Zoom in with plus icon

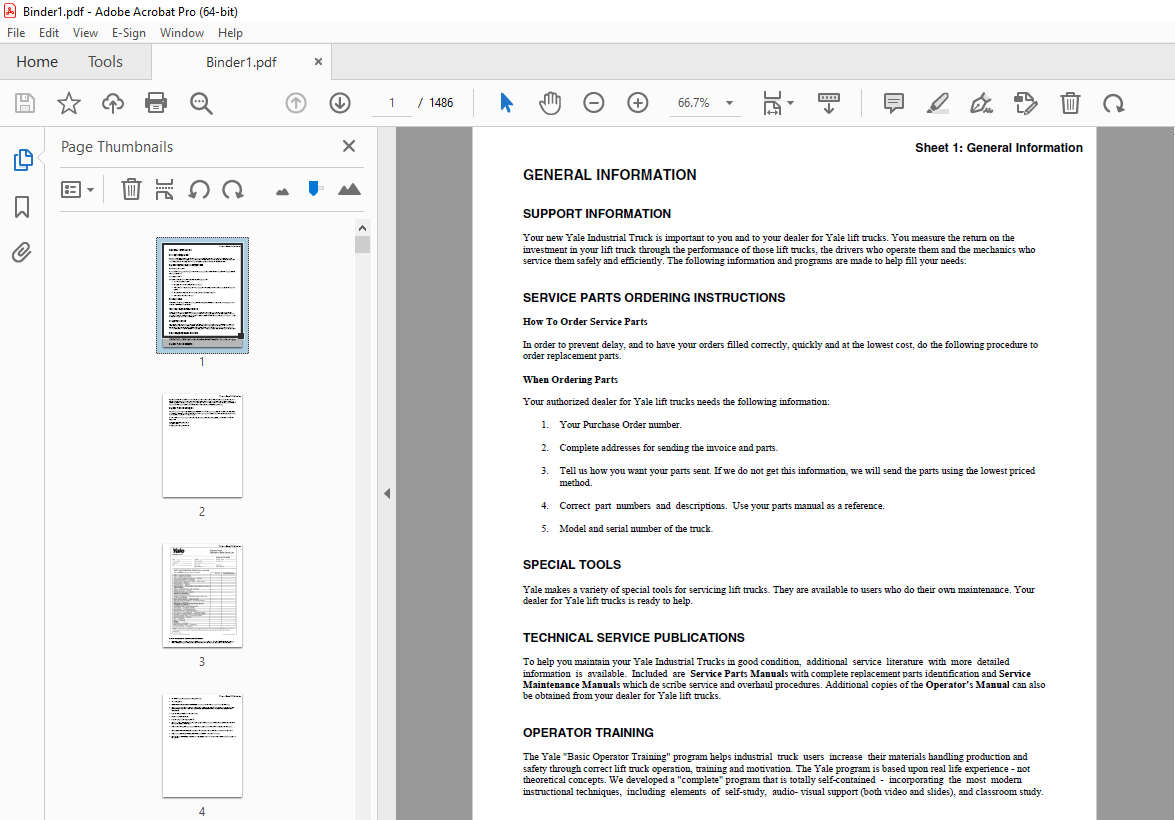pos(638,103)
